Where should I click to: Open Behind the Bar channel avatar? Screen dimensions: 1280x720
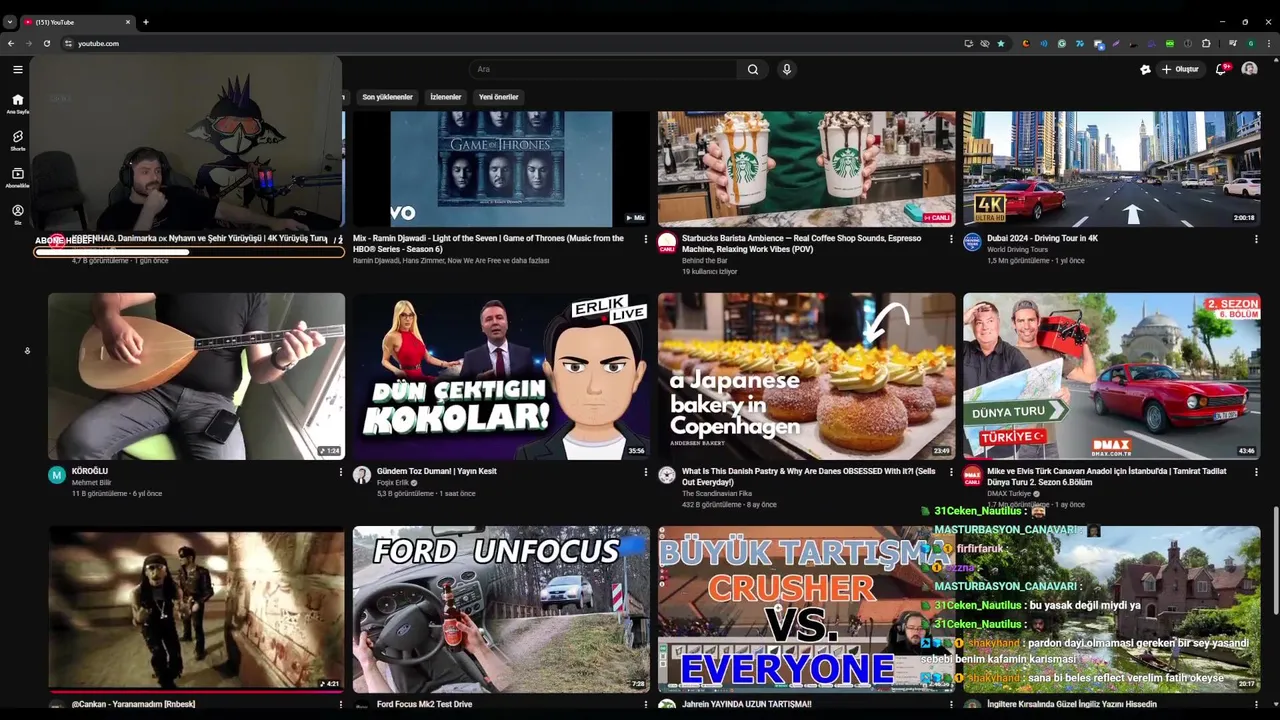point(667,242)
